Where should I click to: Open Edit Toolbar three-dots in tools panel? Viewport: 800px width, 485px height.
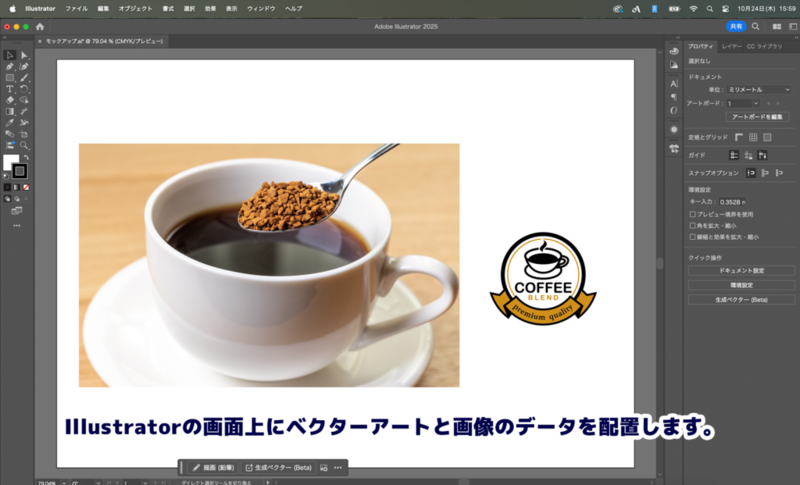[x=17, y=225]
